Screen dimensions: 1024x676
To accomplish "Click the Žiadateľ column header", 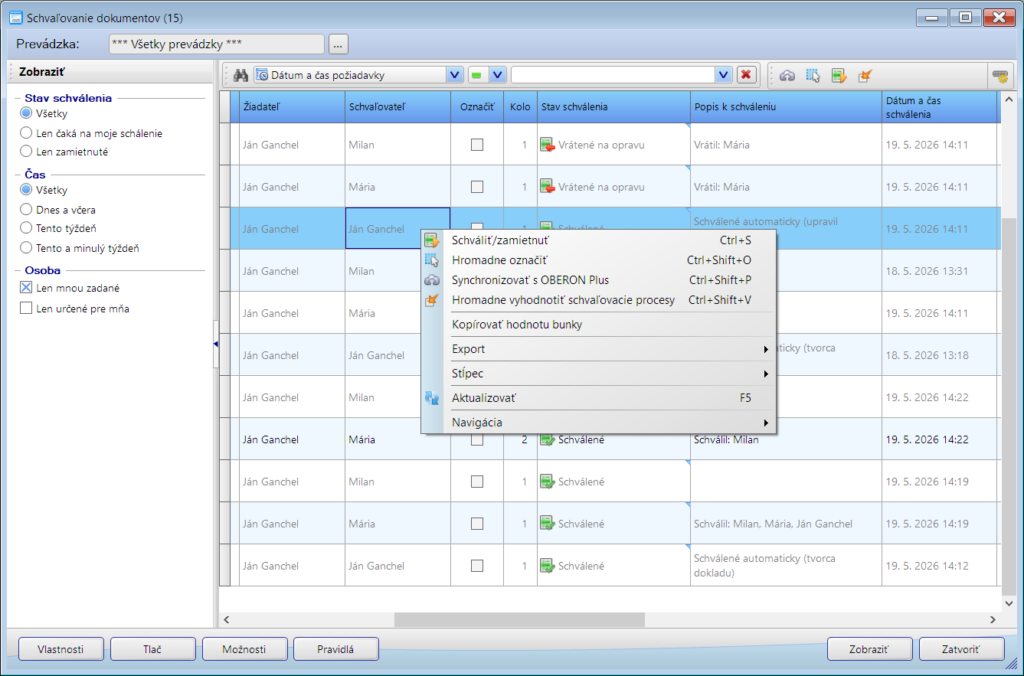I will [x=292, y=106].
